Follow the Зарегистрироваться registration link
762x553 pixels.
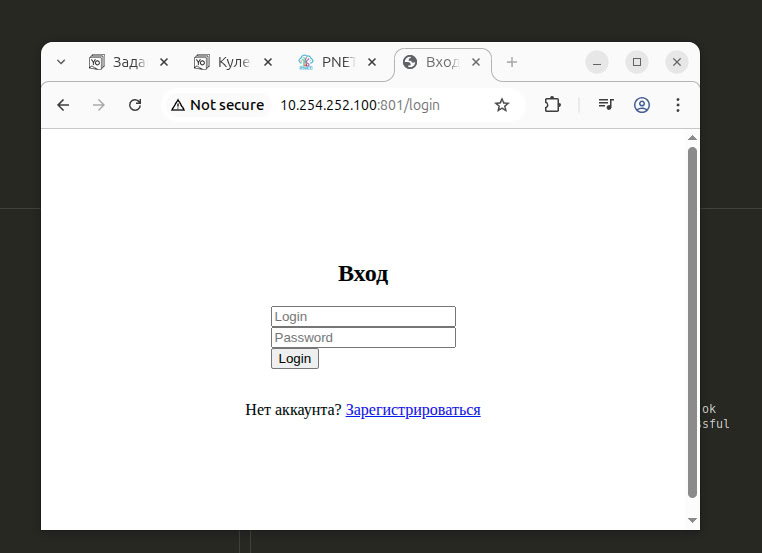point(413,410)
